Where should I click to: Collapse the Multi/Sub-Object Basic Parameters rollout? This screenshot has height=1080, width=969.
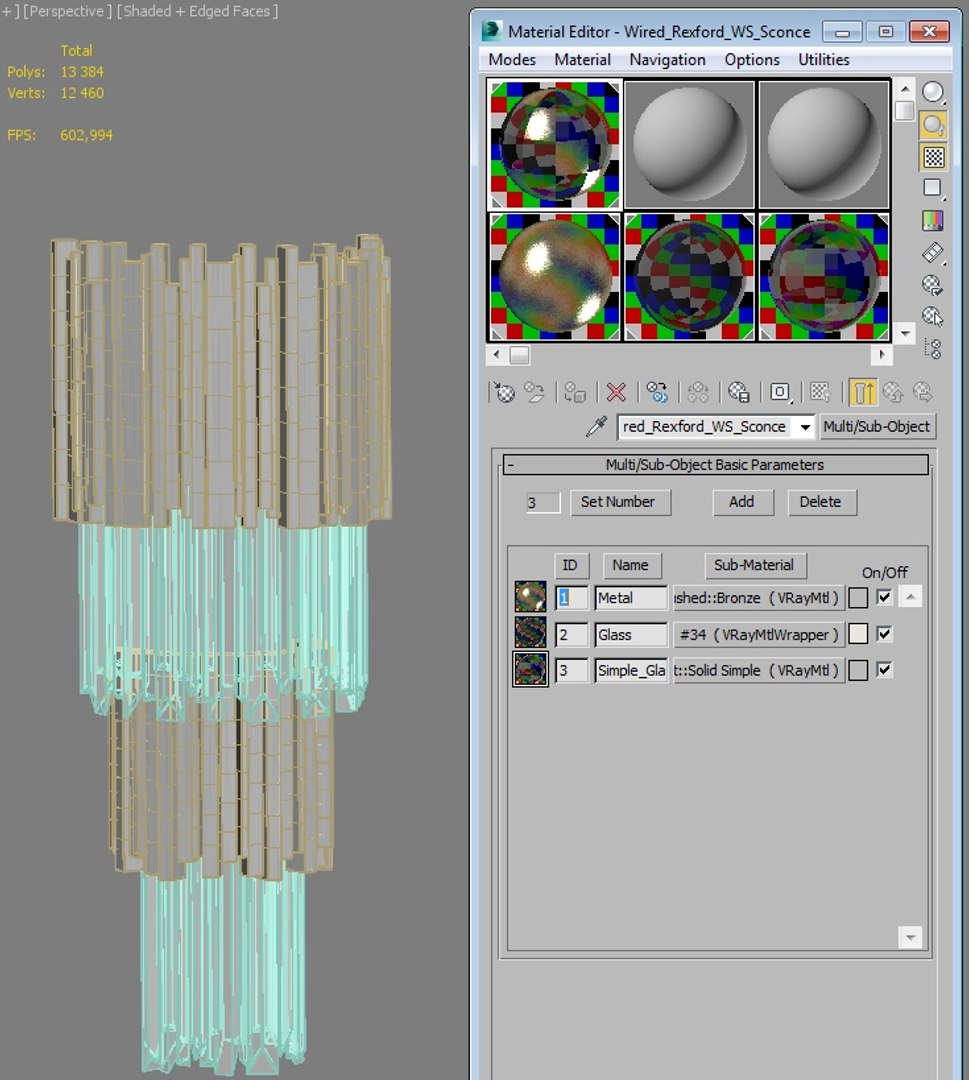coord(716,465)
